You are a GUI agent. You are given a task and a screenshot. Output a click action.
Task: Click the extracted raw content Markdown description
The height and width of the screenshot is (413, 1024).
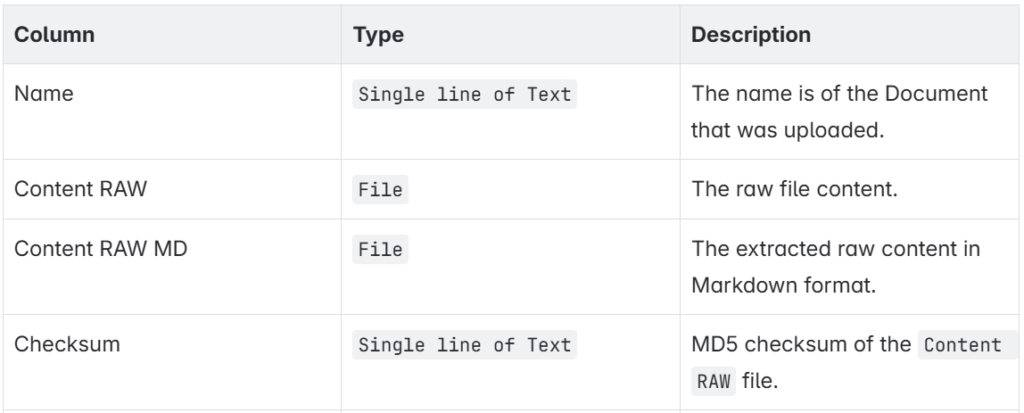[x=836, y=267]
